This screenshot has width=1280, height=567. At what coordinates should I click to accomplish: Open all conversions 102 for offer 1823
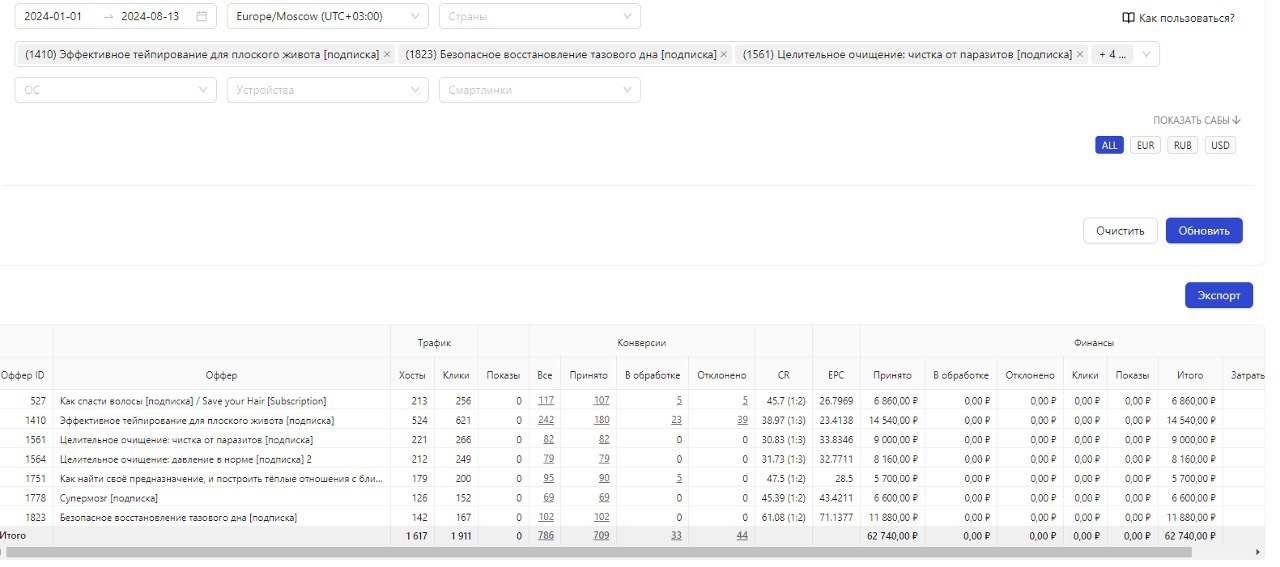[x=546, y=517]
